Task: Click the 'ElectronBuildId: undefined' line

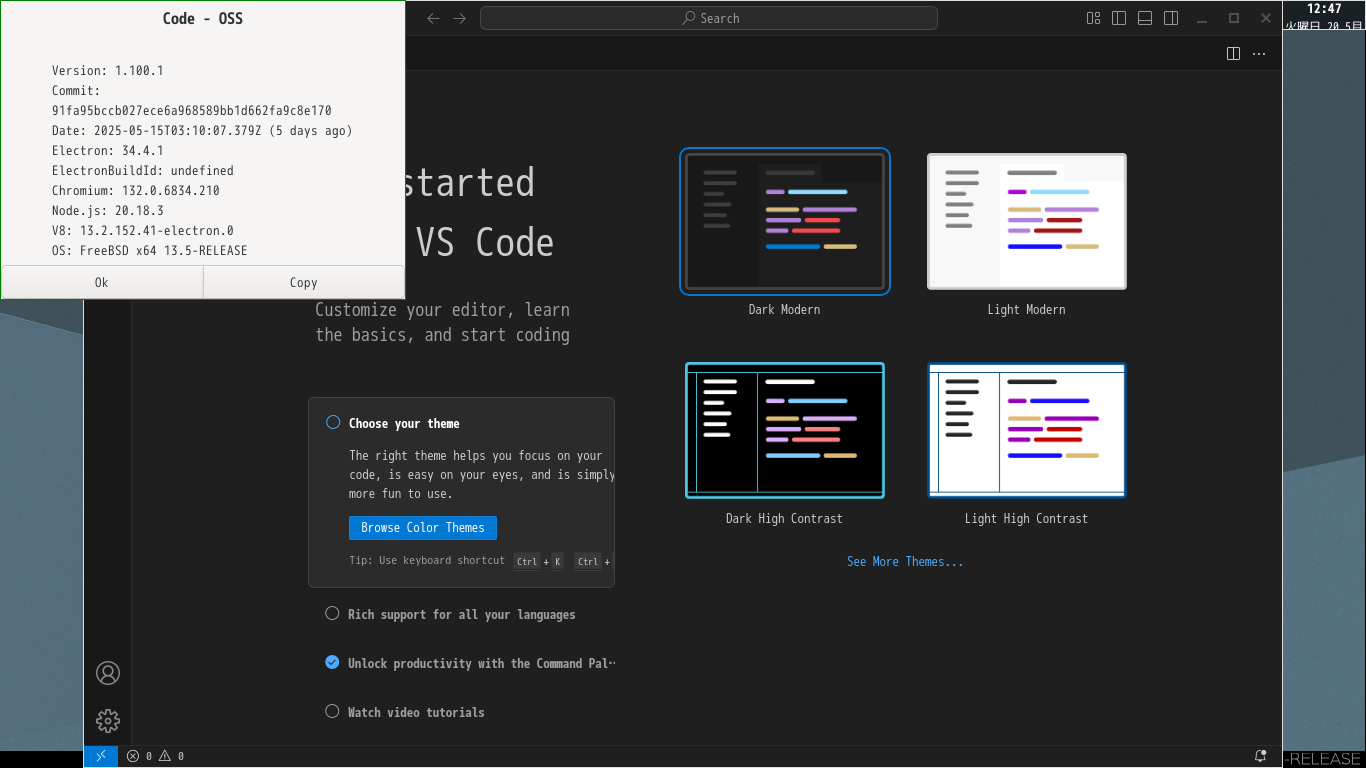Action: point(143,171)
